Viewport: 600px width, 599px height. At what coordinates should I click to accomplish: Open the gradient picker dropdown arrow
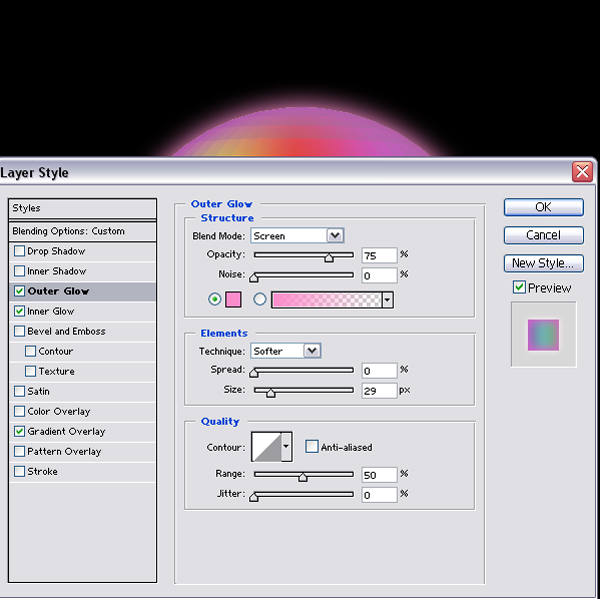(387, 300)
